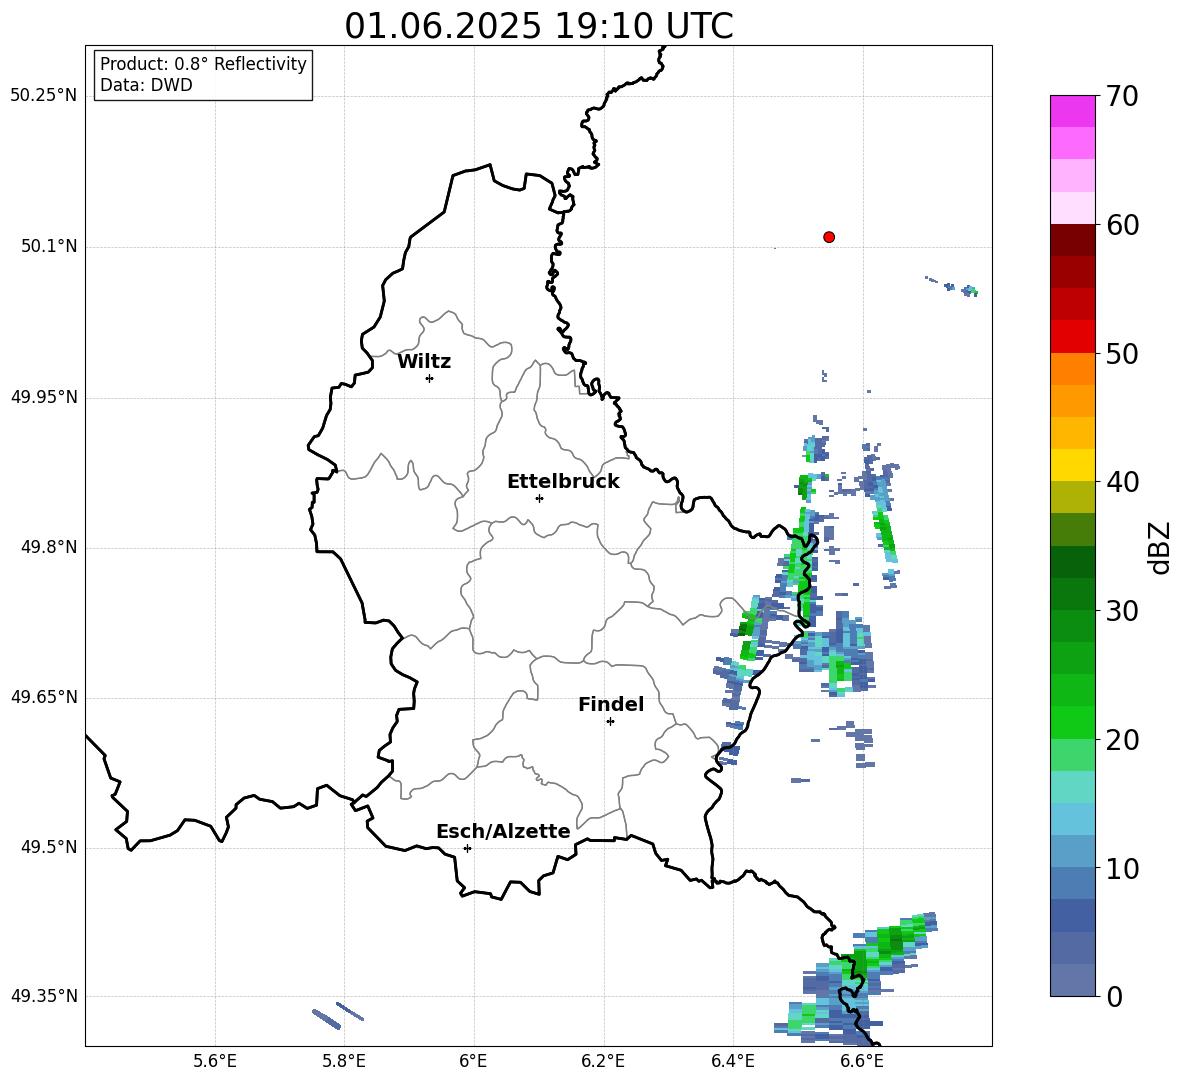Click the Ettelbruck station cross marker

pyautogui.click(x=539, y=498)
